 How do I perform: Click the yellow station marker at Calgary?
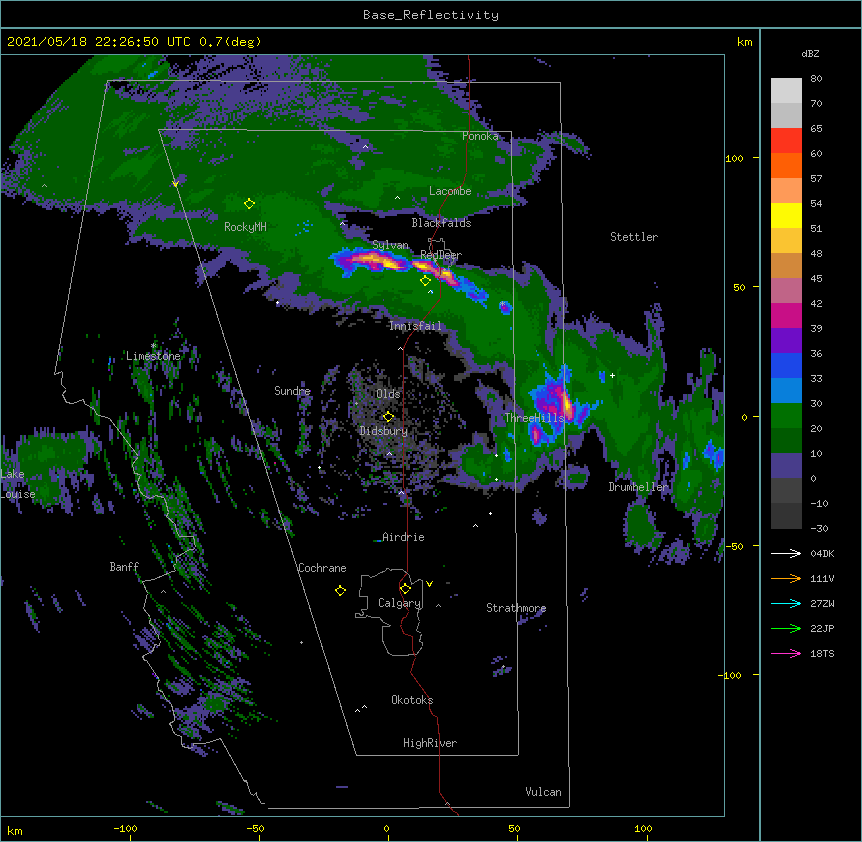point(405,589)
